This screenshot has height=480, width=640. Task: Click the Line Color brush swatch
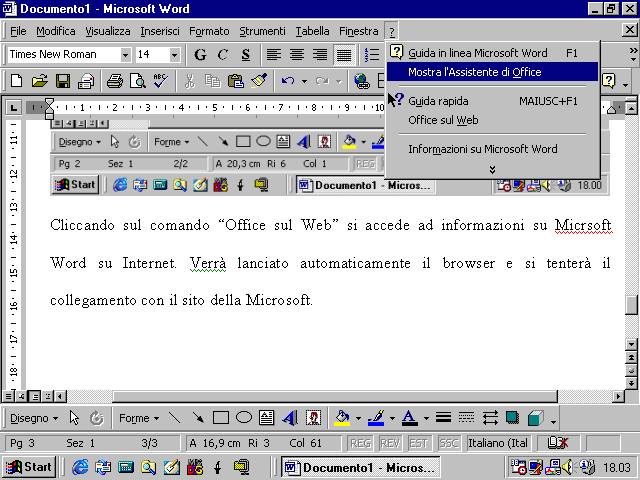tap(376, 418)
